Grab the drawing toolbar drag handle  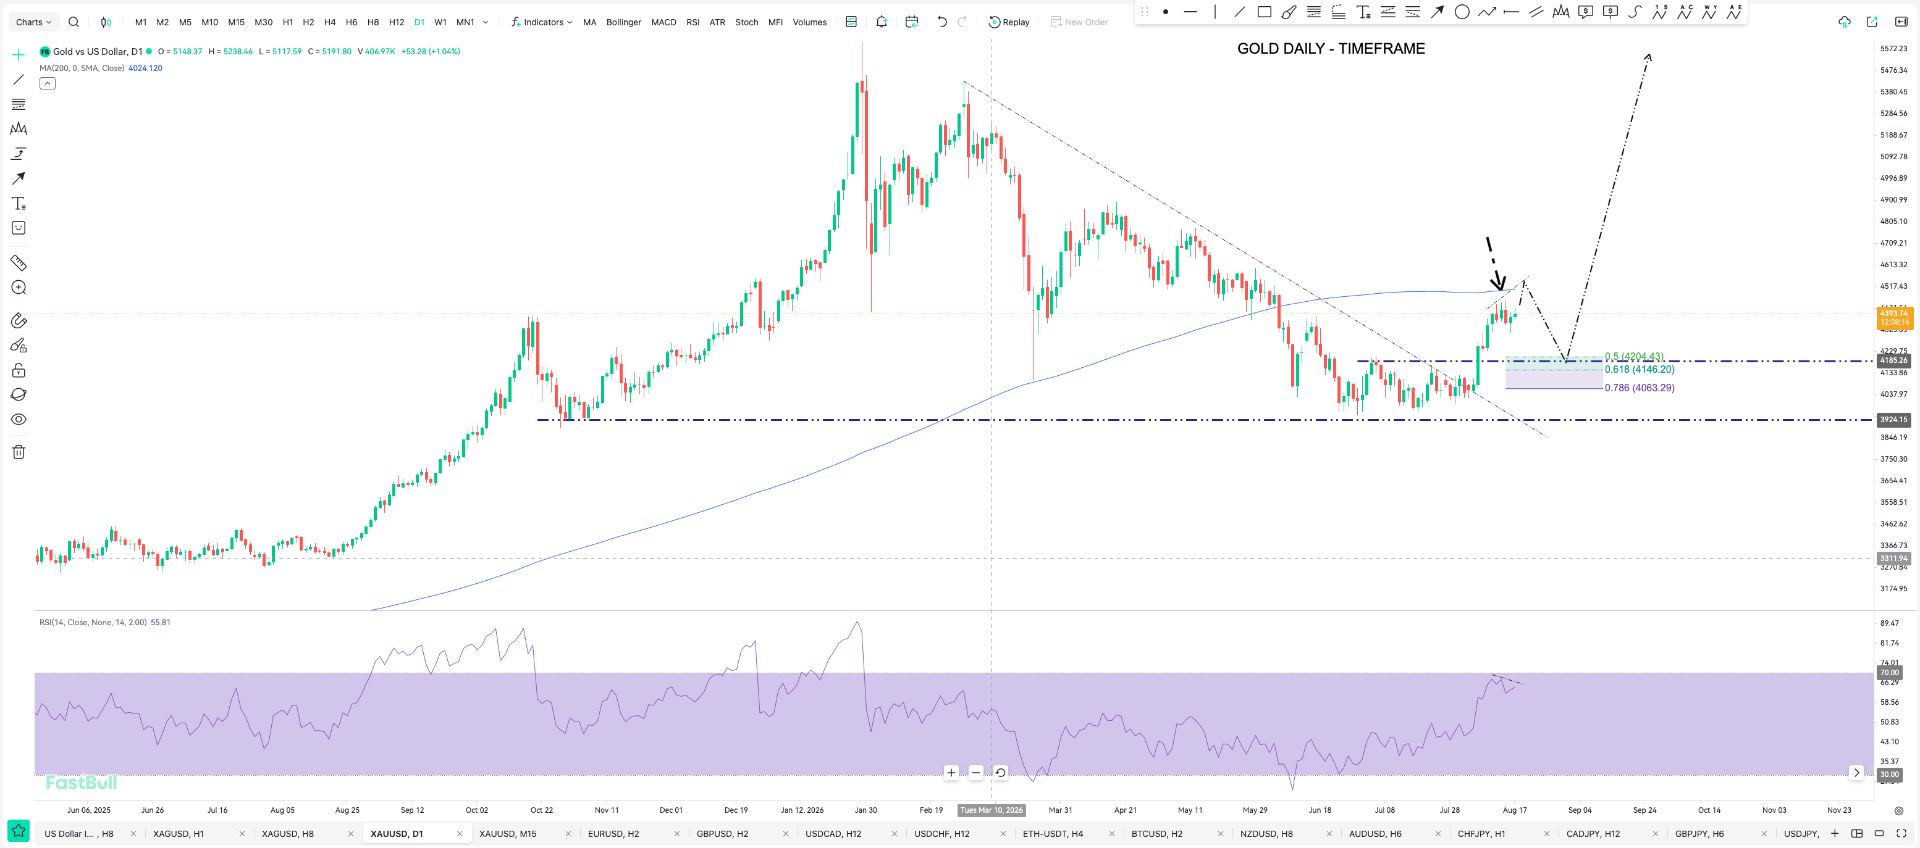pyautogui.click(x=1145, y=12)
